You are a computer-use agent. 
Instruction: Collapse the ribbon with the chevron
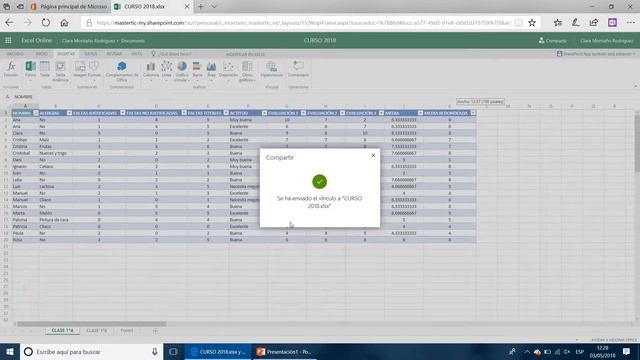[x=636, y=87]
